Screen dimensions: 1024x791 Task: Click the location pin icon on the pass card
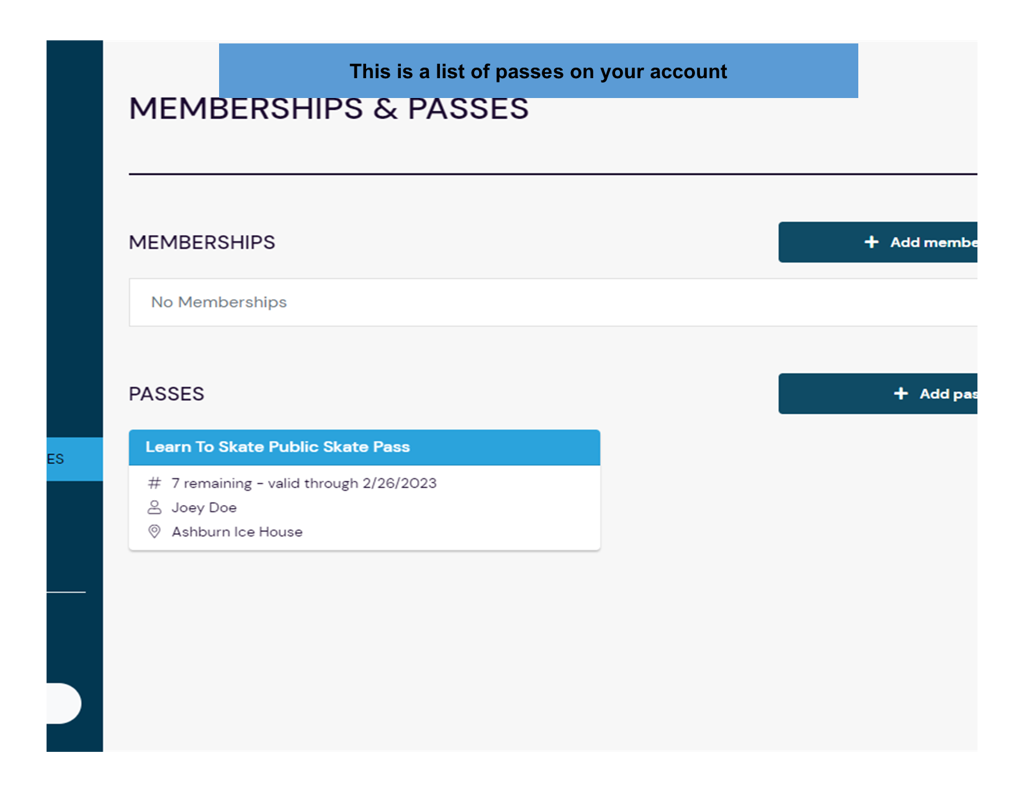154,532
